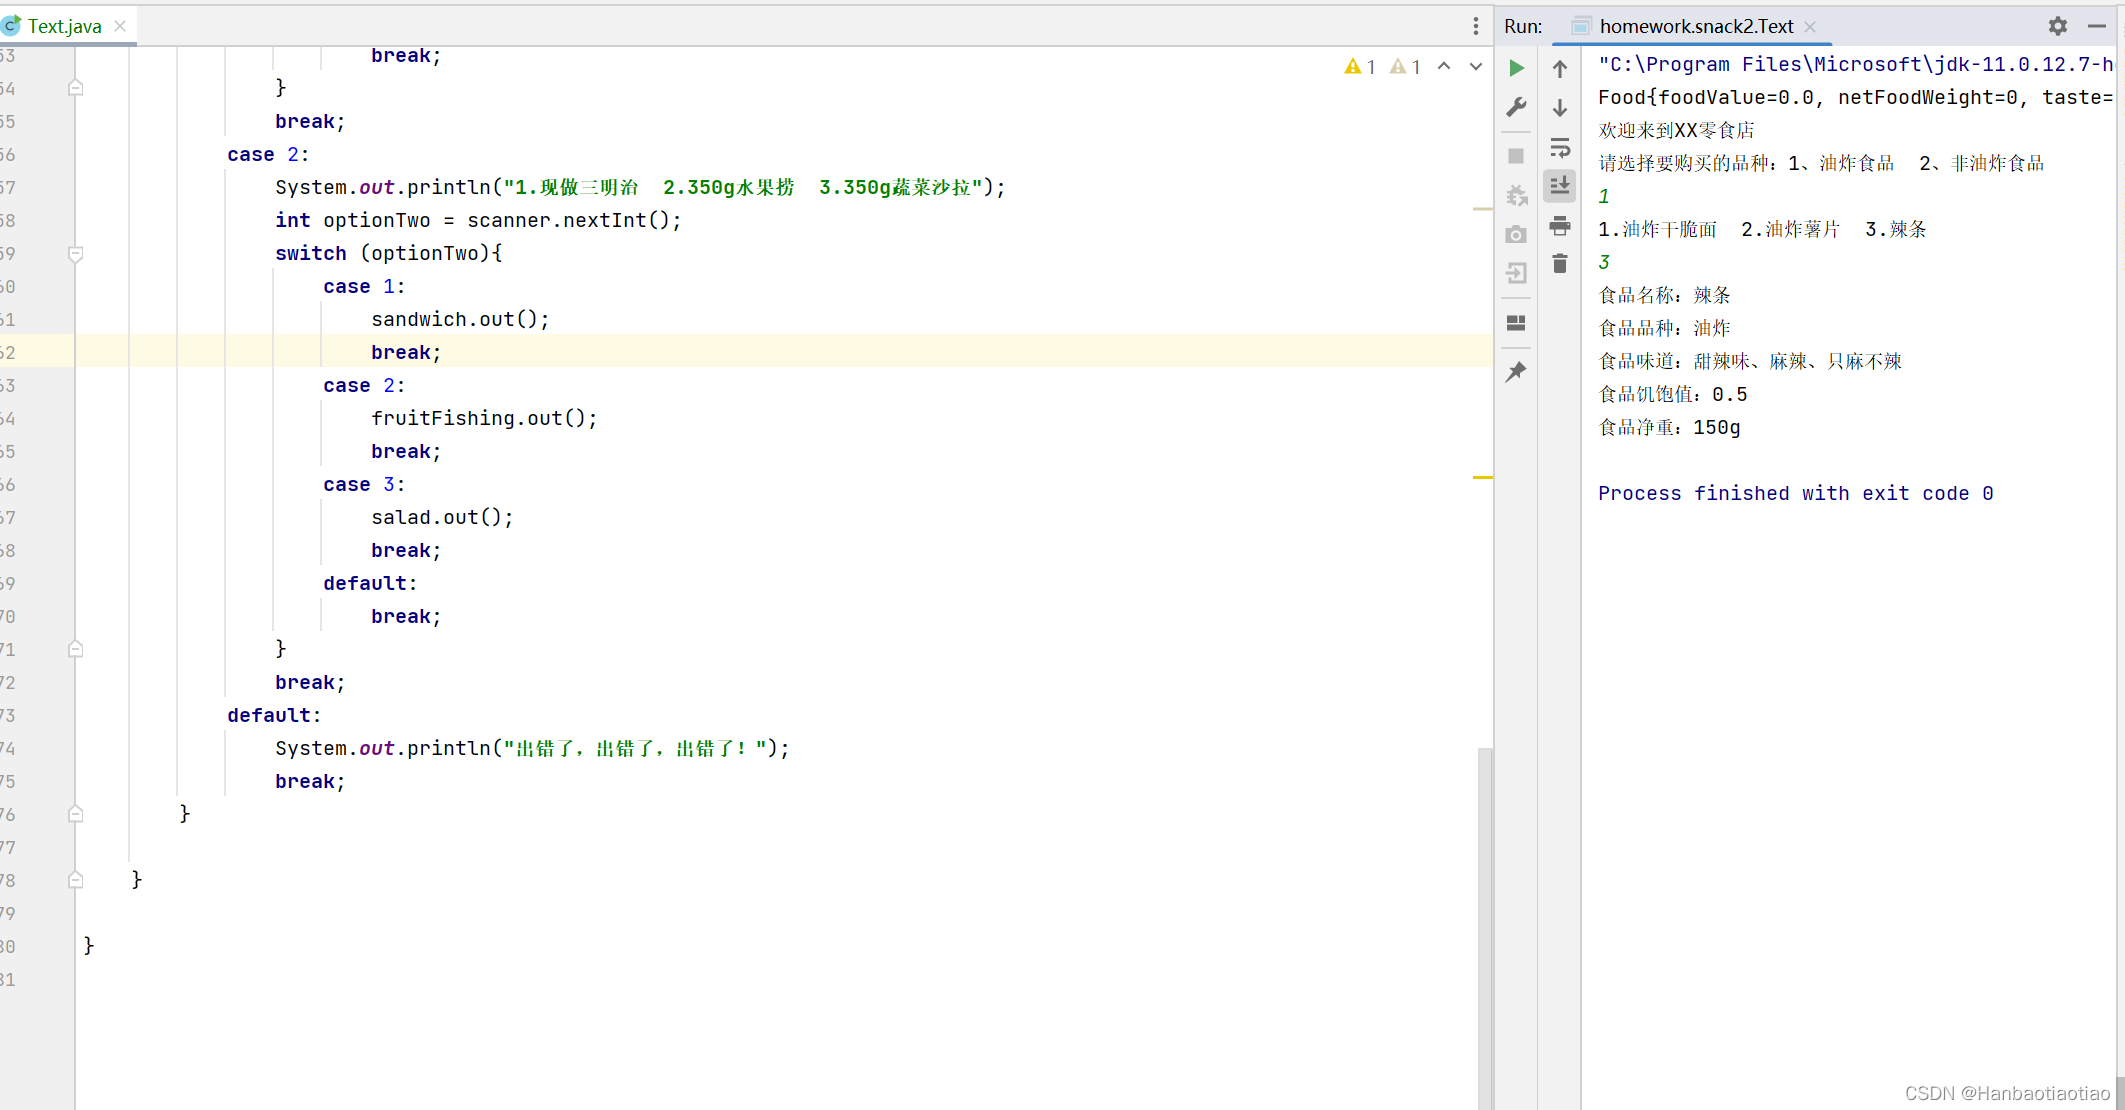Open Run panel settings gear
The width and height of the screenshot is (2125, 1110).
[2057, 26]
